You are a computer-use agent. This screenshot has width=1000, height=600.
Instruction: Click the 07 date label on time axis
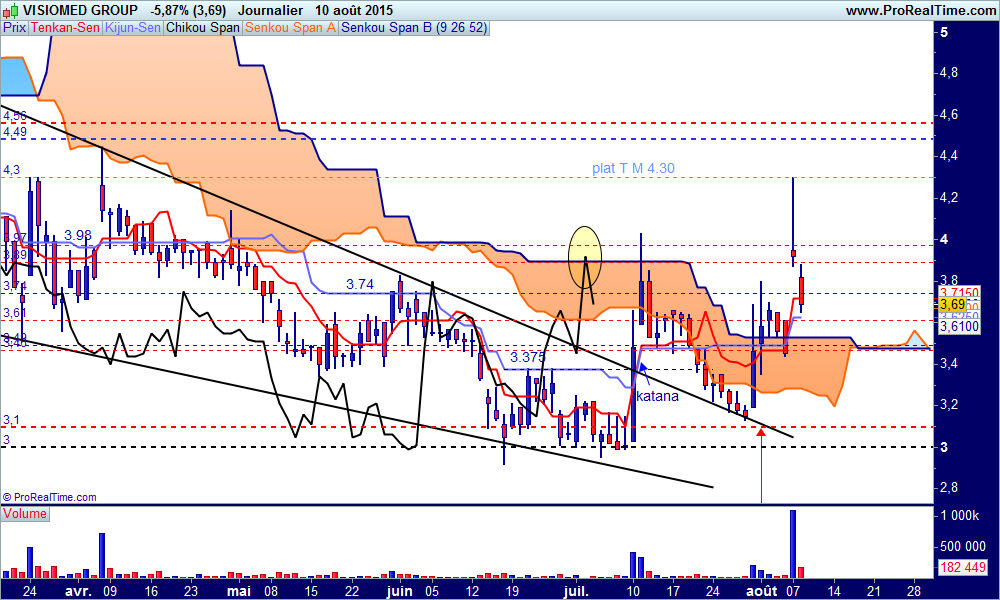793,590
